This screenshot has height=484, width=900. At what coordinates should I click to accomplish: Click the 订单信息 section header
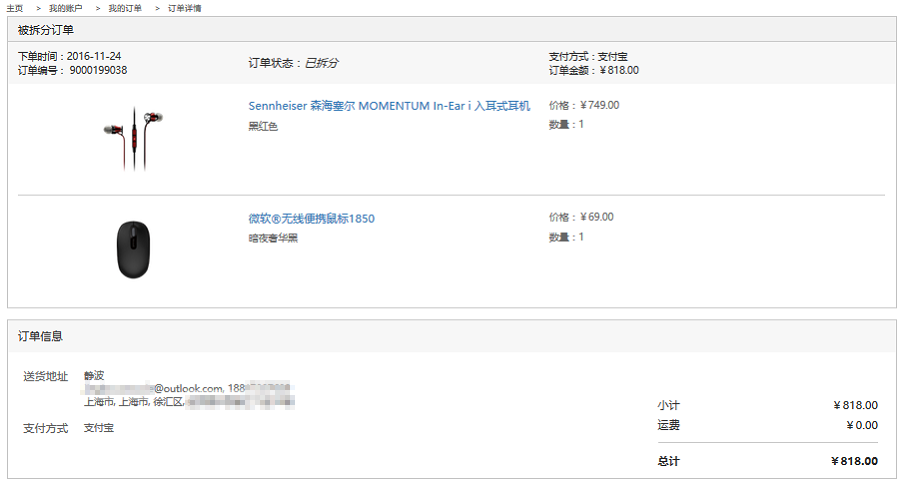click(x=40, y=336)
